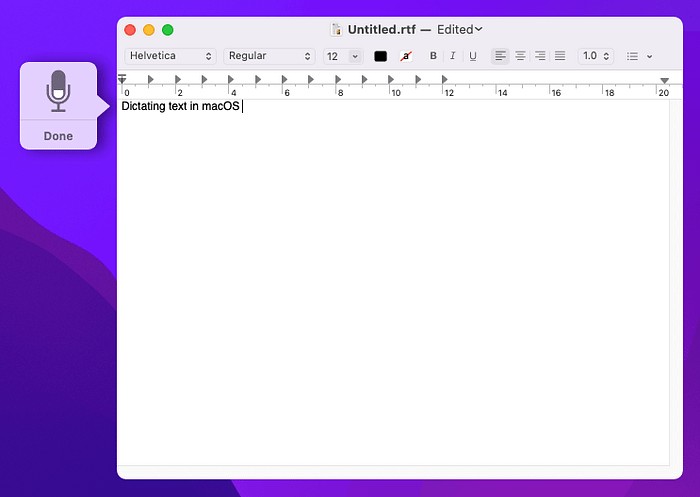Justify the text
The height and width of the screenshot is (497, 700).
(x=560, y=56)
